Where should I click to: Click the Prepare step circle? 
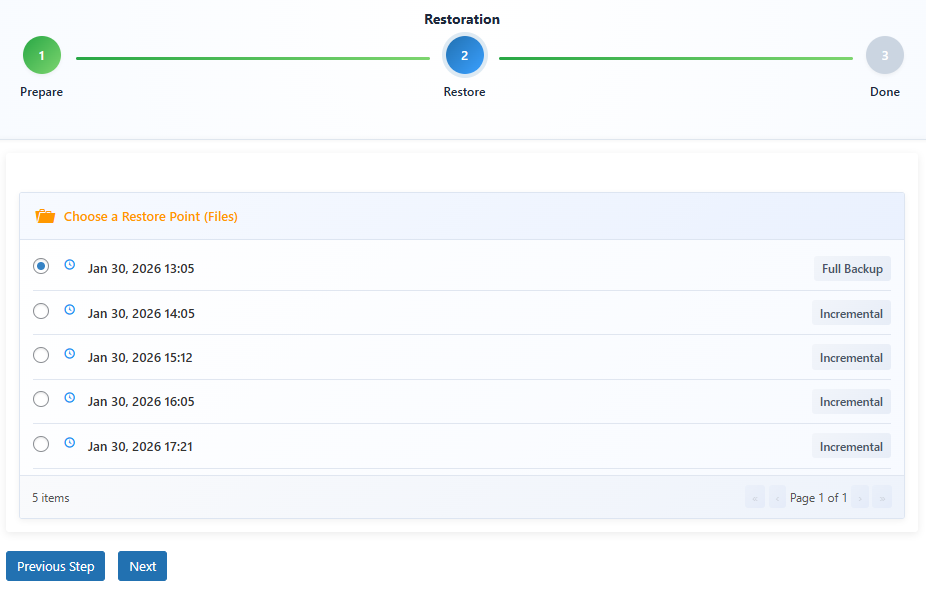[x=41, y=55]
